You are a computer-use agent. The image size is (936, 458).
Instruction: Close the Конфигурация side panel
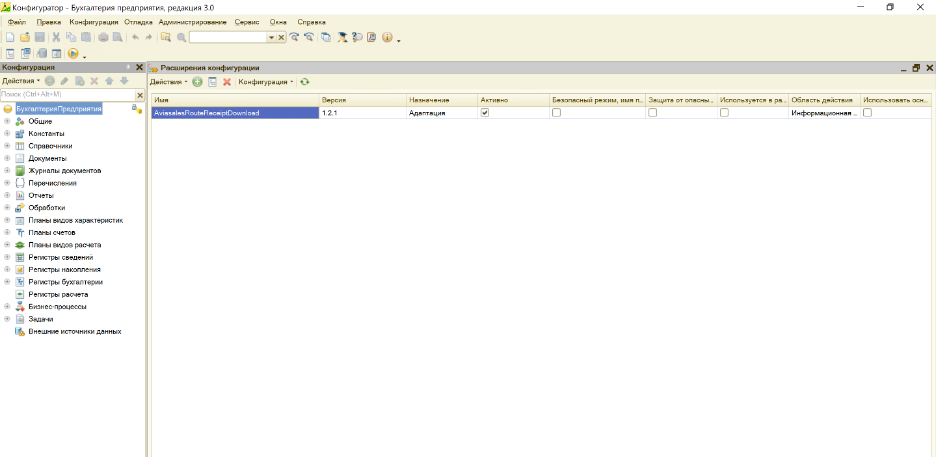[140, 67]
